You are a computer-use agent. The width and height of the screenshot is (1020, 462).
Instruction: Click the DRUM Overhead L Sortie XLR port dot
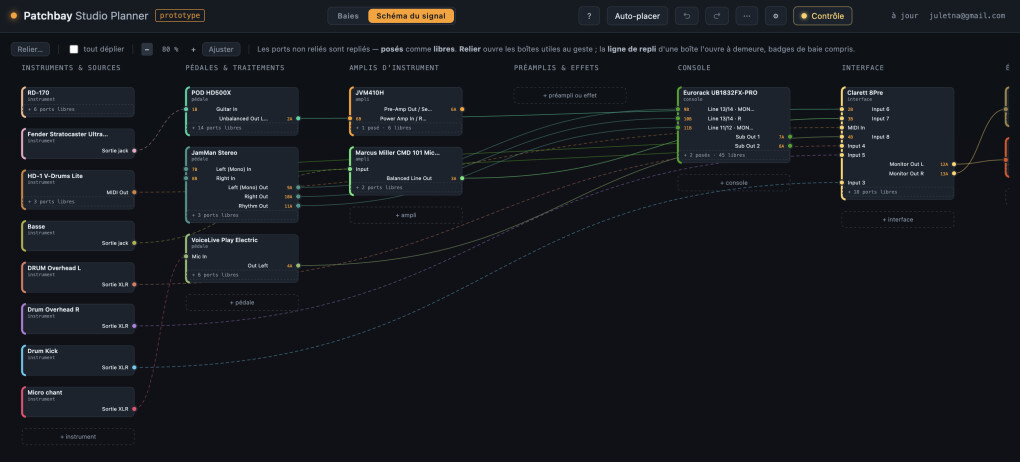coord(135,284)
